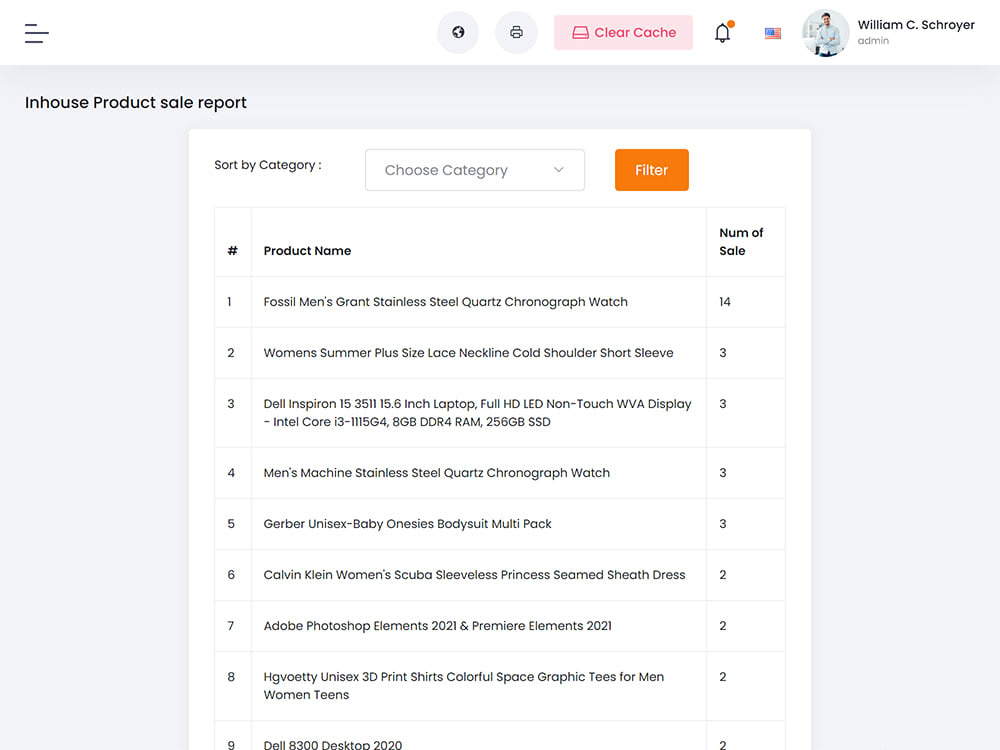
Task: Select the Dell Inspiron 15 3511 laptop row
Action: 499,413
